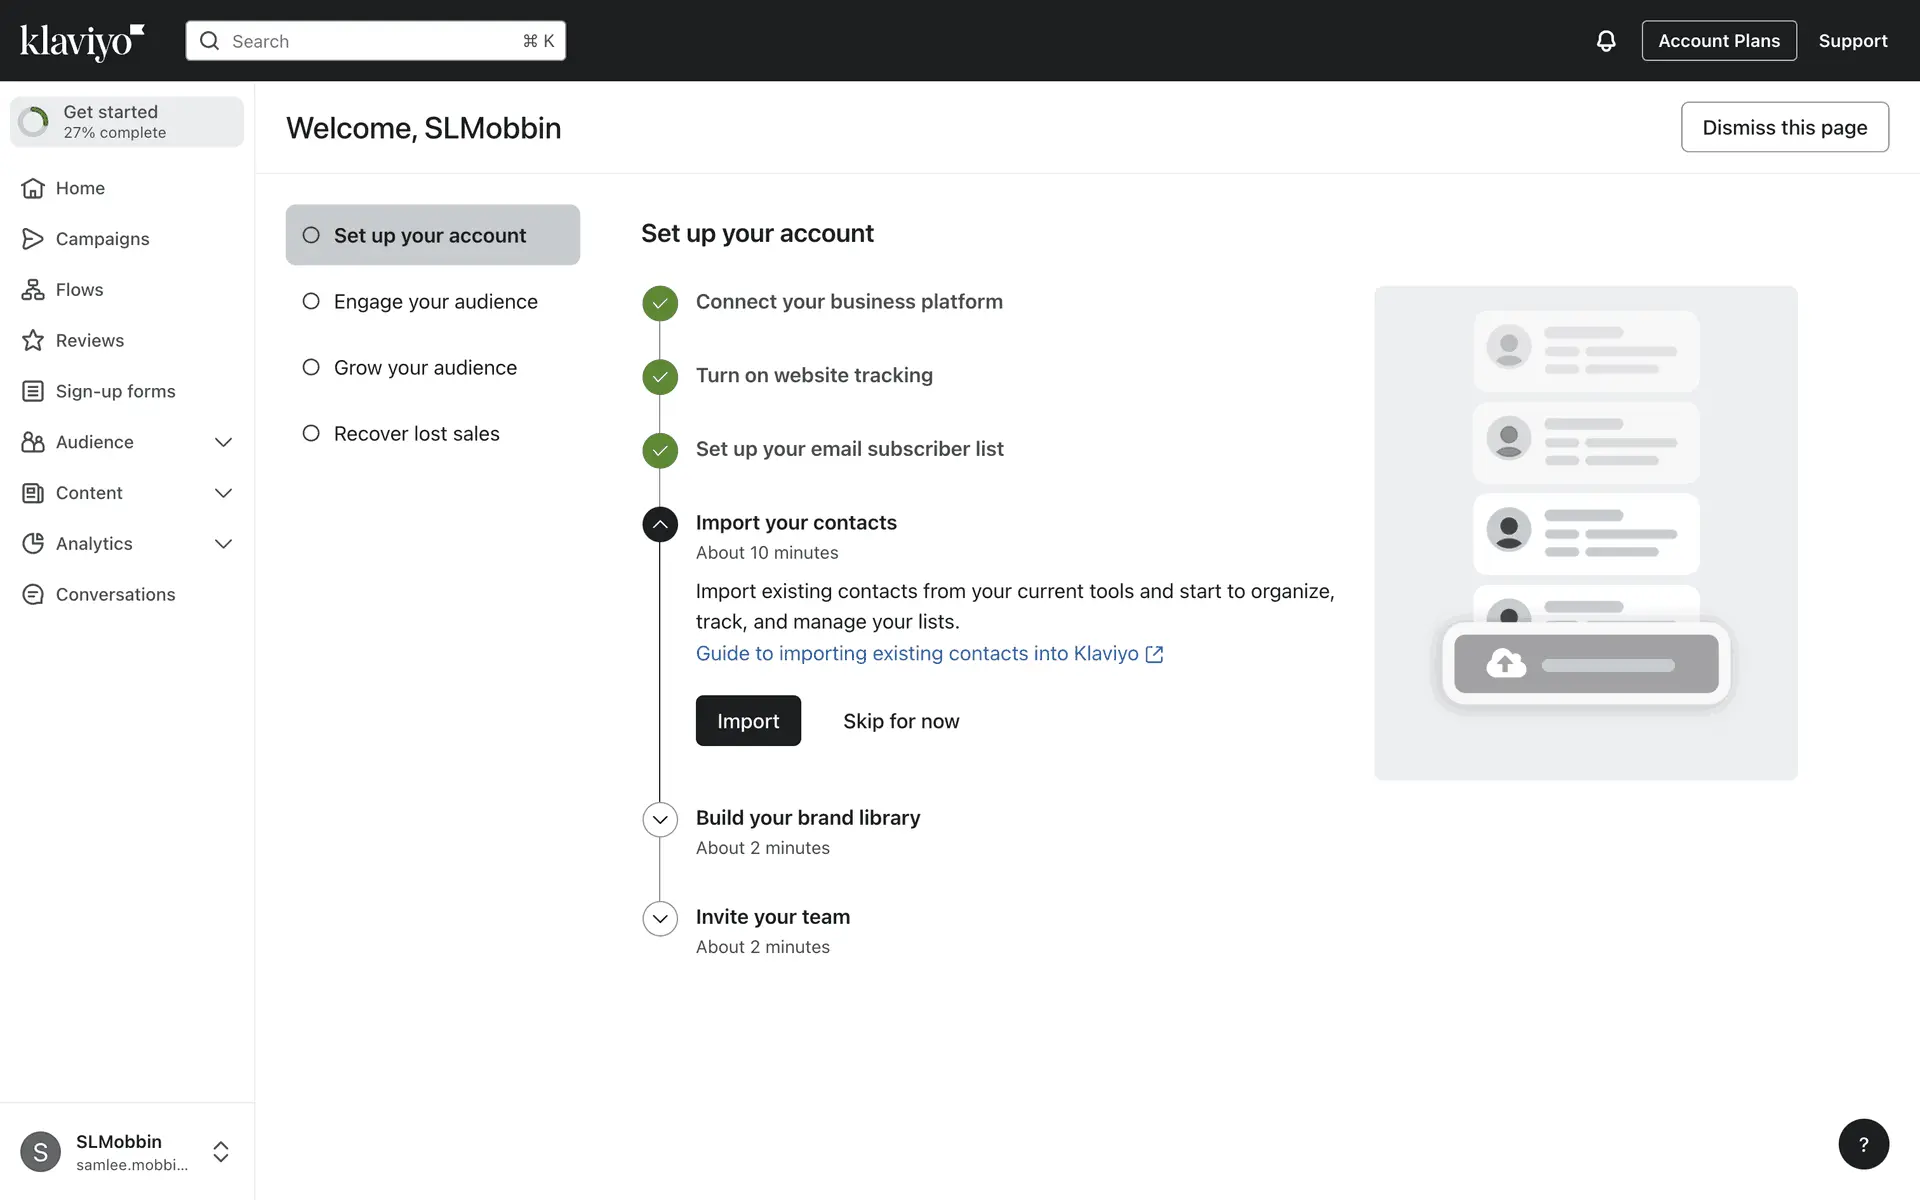Select the Set up your account tab
This screenshot has height=1200, width=1920.
pos(432,235)
